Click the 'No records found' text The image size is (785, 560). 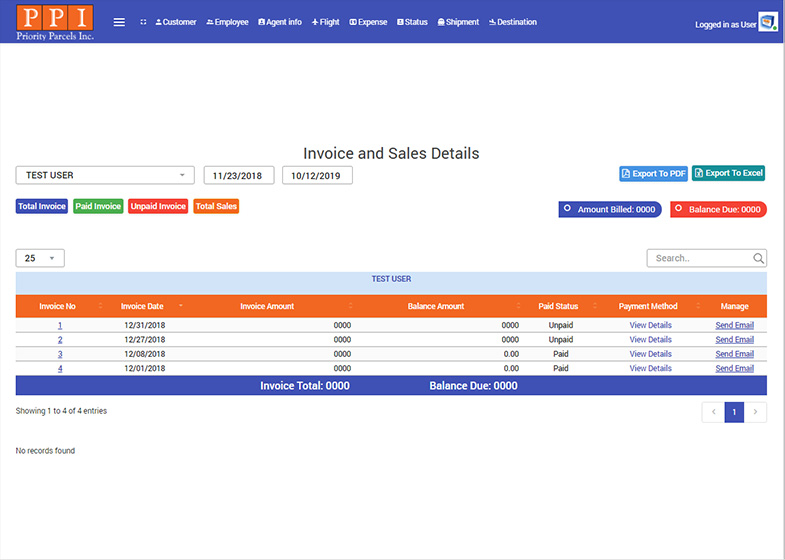point(45,451)
